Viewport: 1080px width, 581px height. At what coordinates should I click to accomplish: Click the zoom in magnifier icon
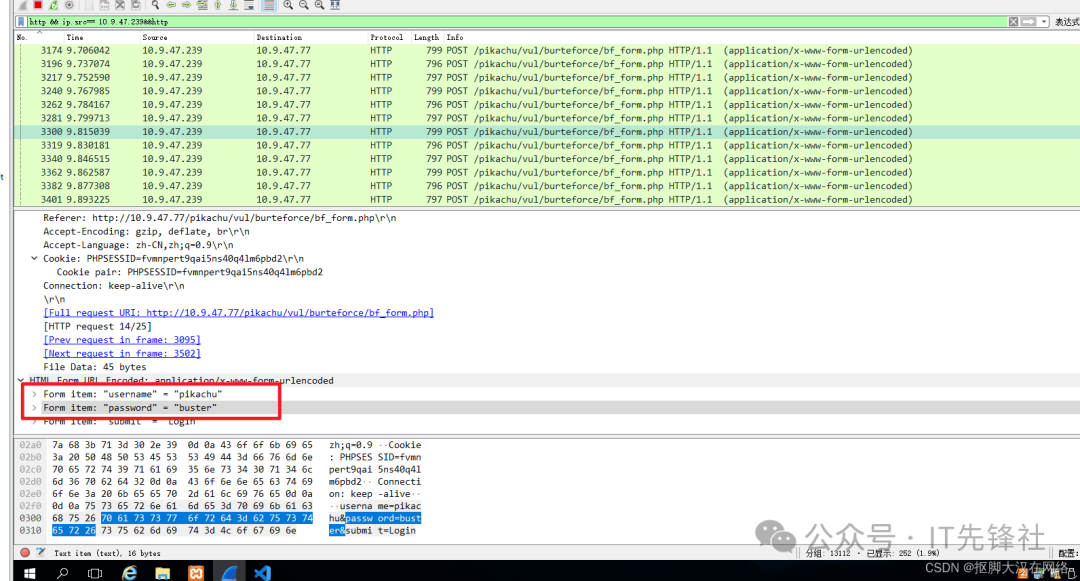click(288, 5)
